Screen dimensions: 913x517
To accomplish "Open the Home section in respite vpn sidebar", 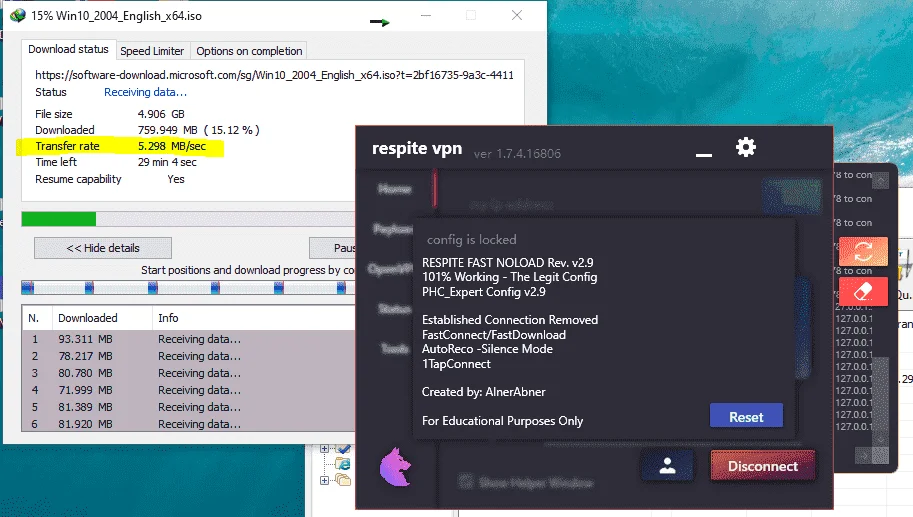I will (395, 189).
